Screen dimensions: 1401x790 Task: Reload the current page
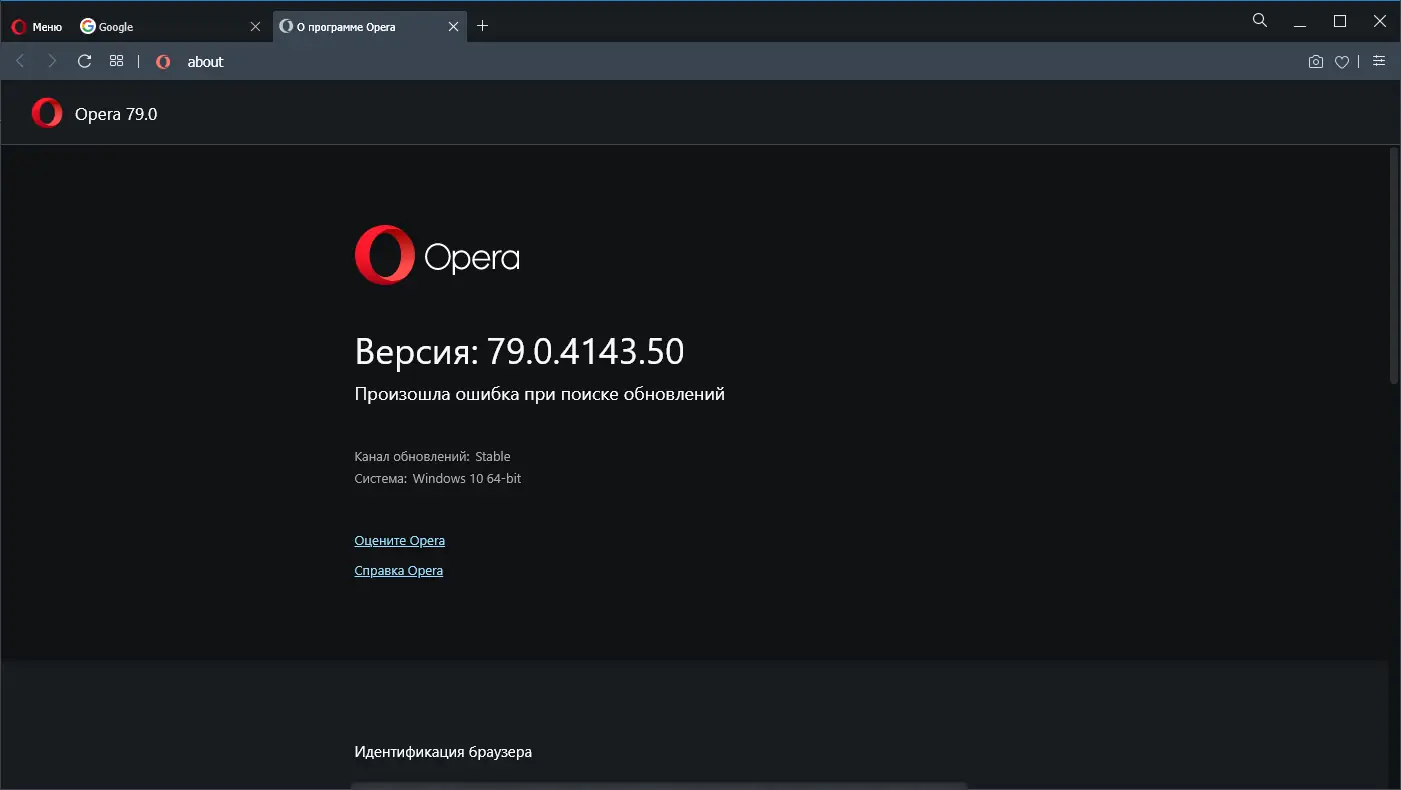pyautogui.click(x=84, y=61)
